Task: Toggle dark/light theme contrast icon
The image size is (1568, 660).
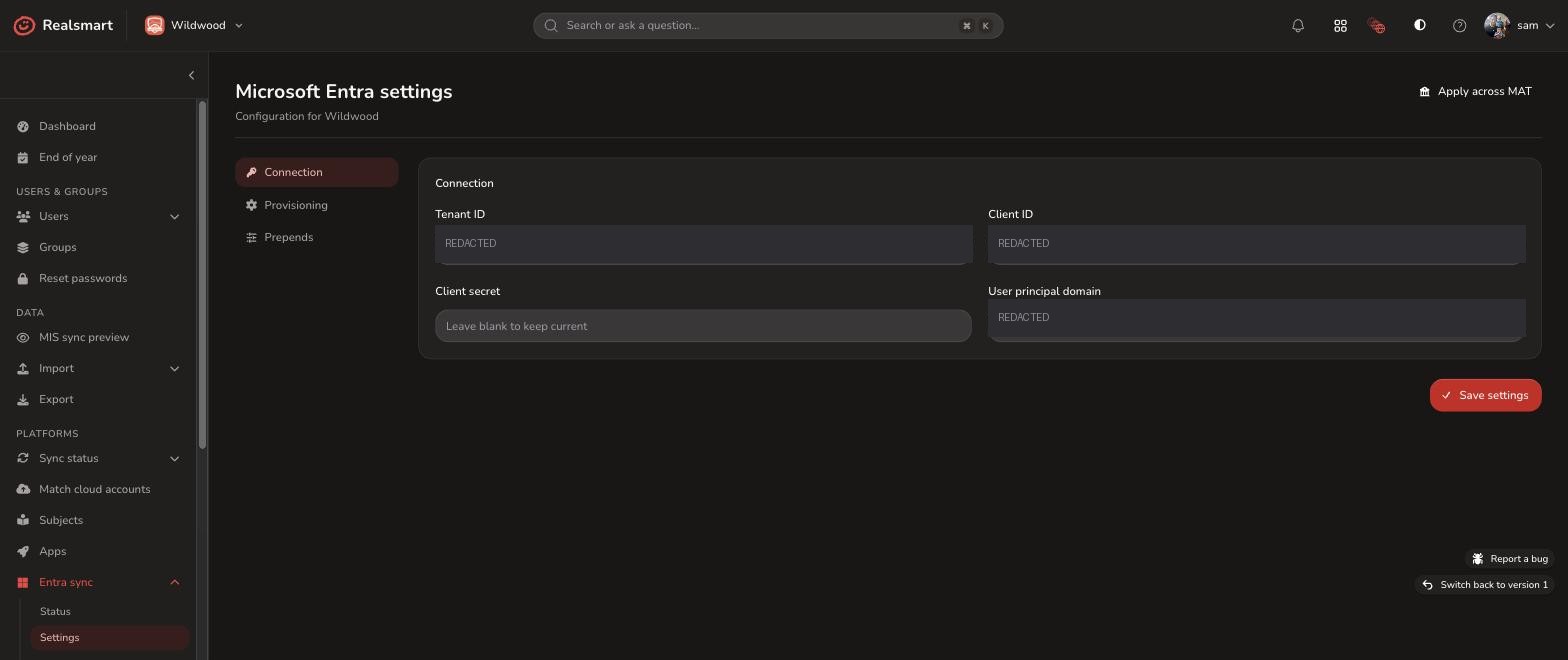Action: [x=1419, y=25]
